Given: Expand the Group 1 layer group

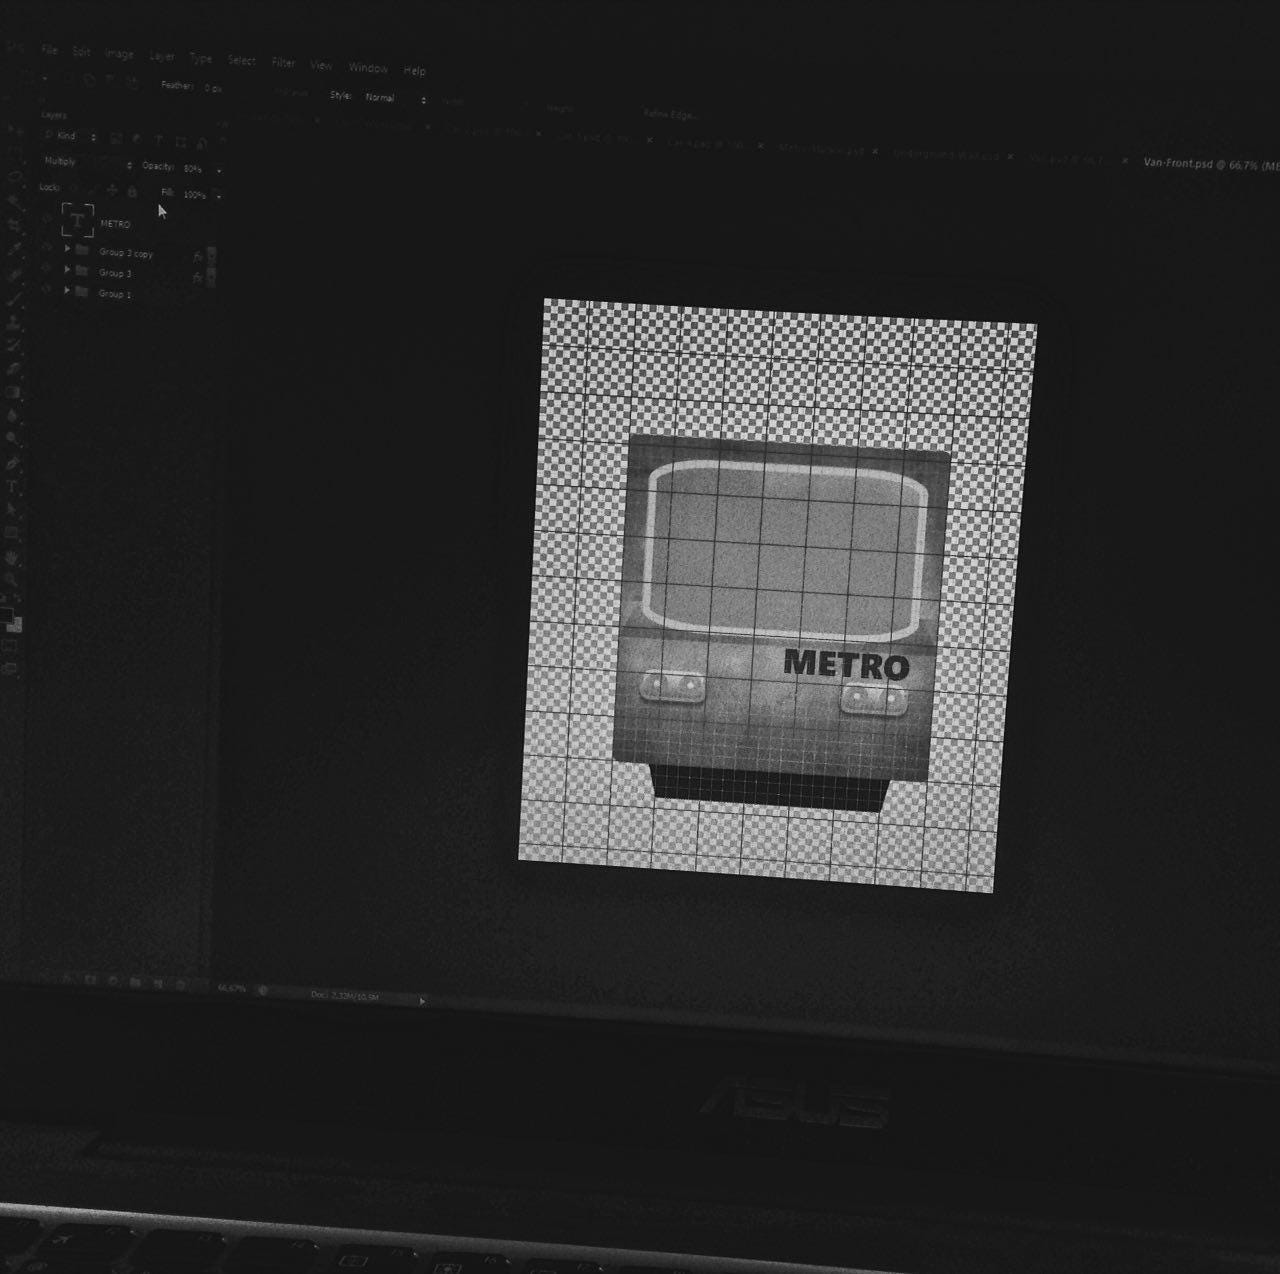Looking at the screenshot, I should 67,290.
